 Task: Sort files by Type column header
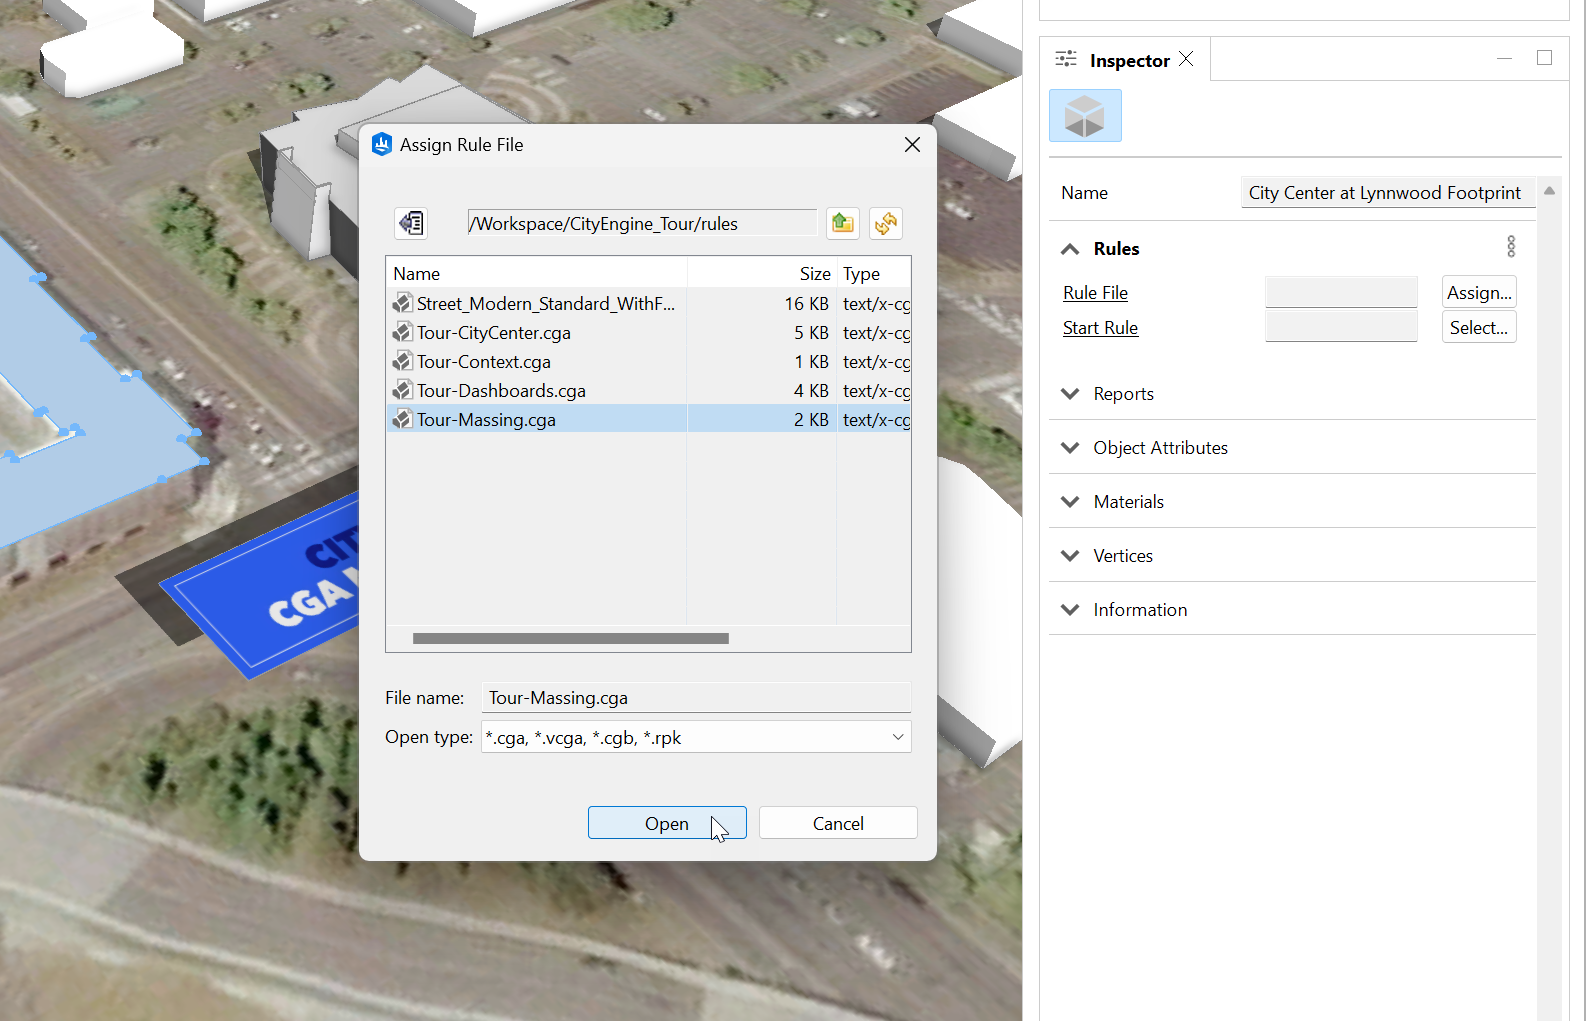(x=873, y=273)
